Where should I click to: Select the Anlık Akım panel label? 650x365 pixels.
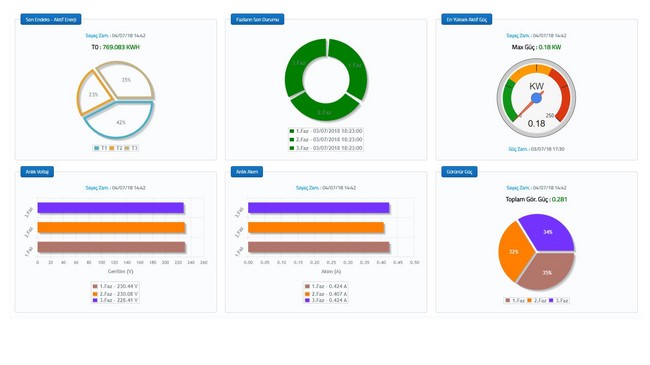pyautogui.click(x=247, y=172)
